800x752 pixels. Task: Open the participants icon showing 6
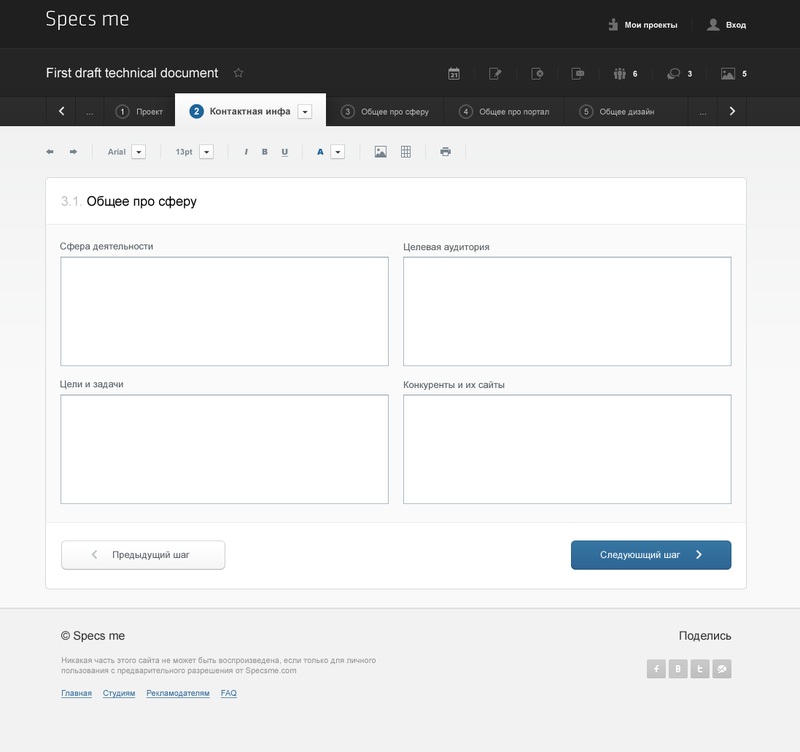pyautogui.click(x=619, y=74)
